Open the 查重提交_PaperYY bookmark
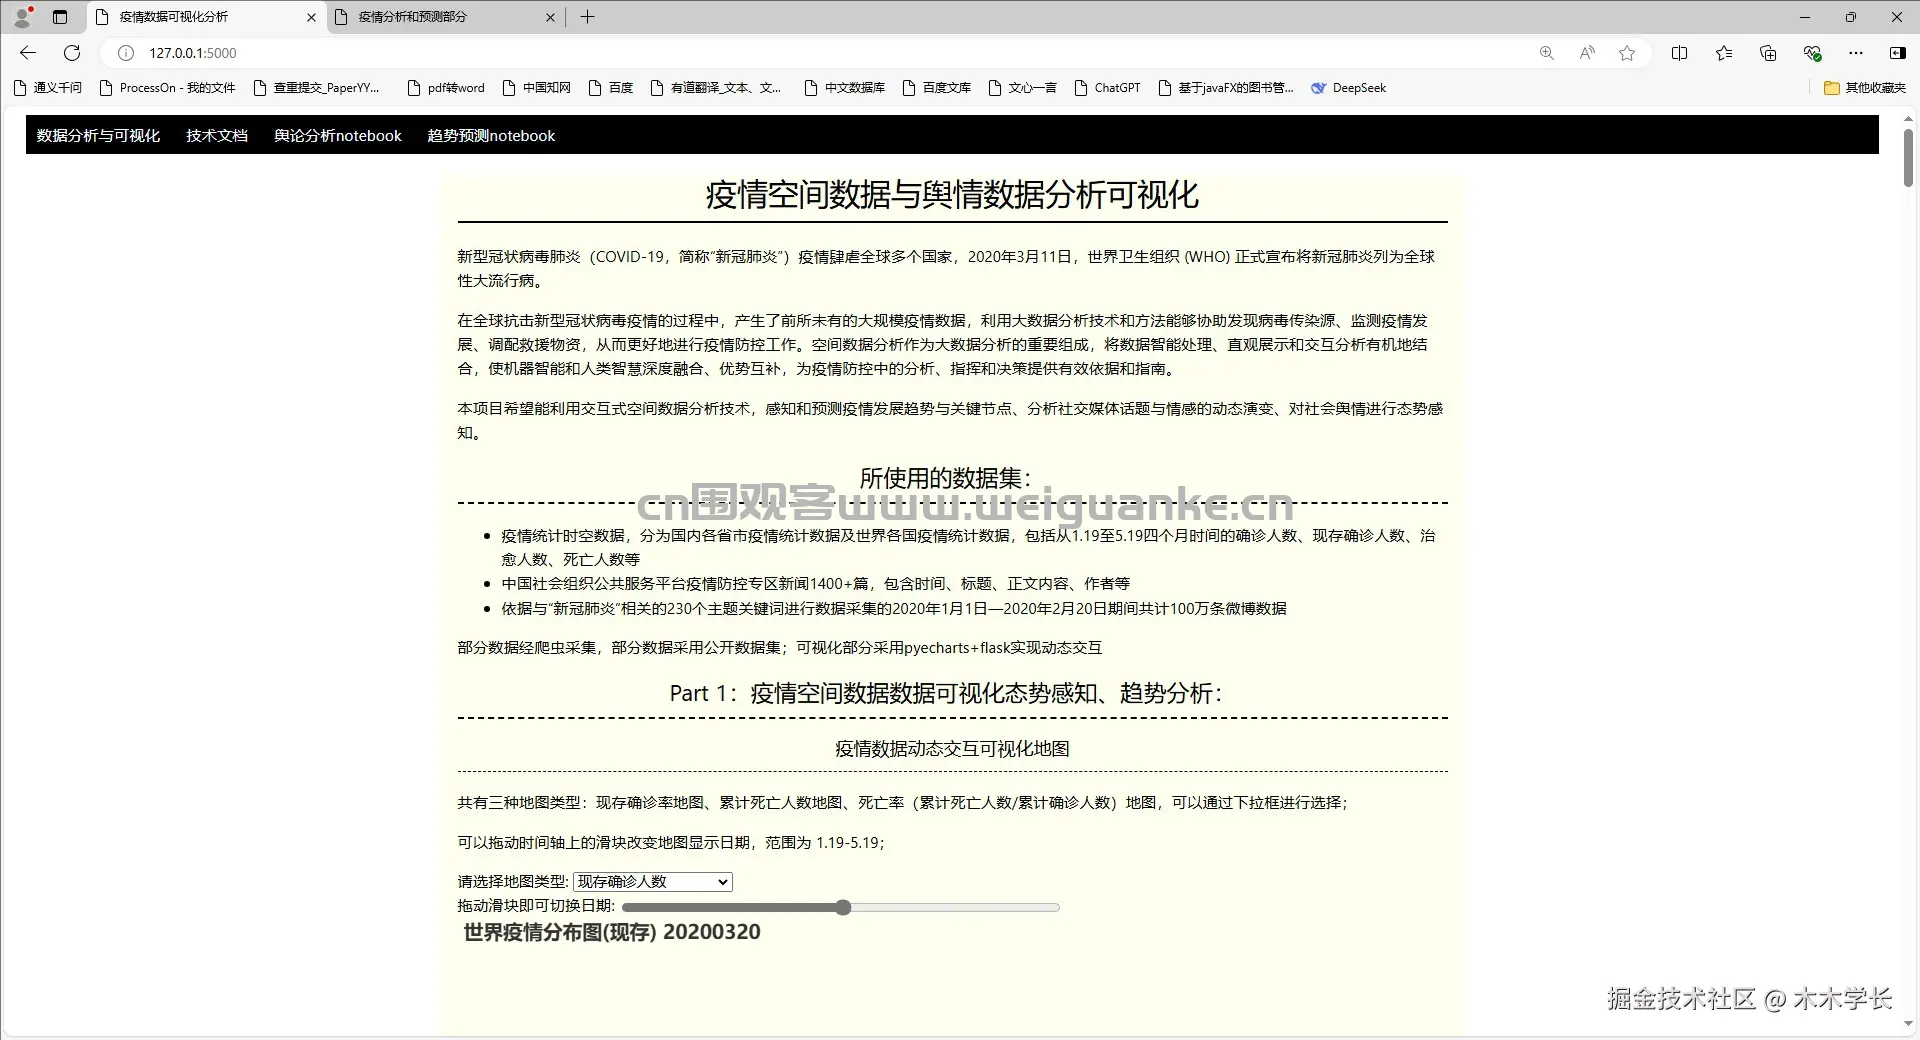 click(x=317, y=88)
